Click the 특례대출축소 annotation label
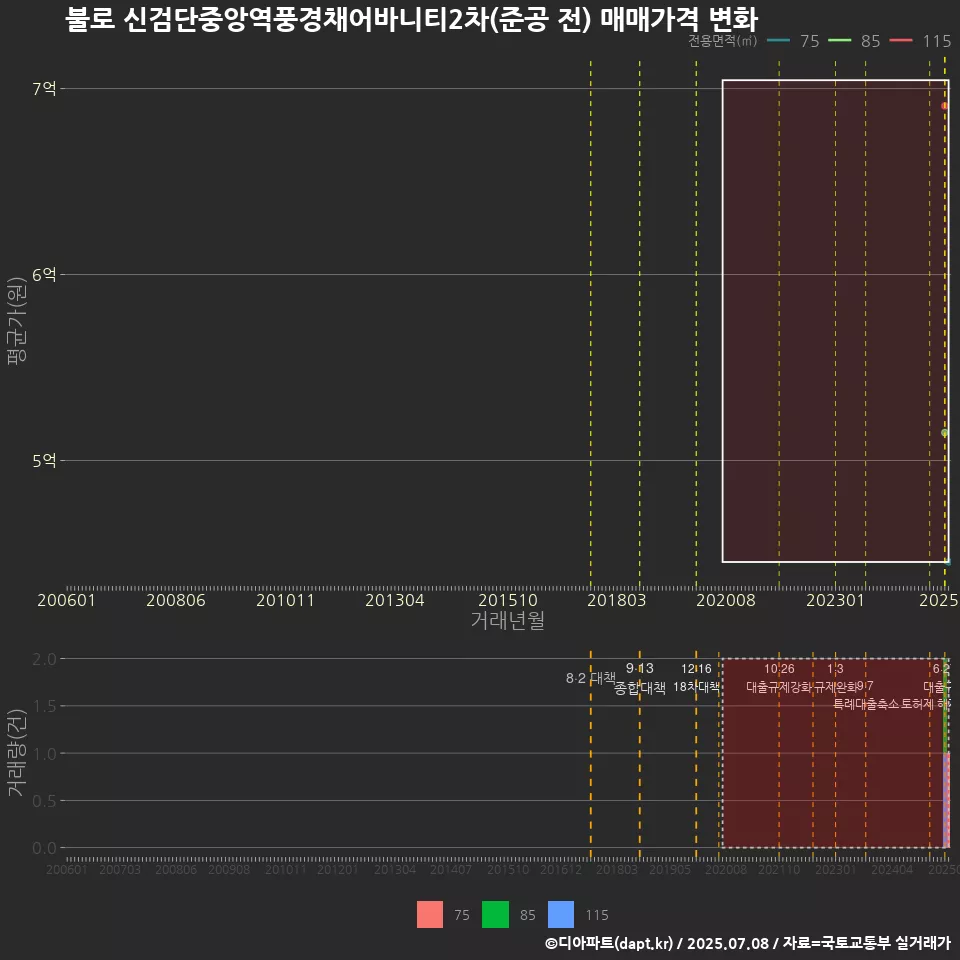The image size is (960, 960). click(866, 704)
